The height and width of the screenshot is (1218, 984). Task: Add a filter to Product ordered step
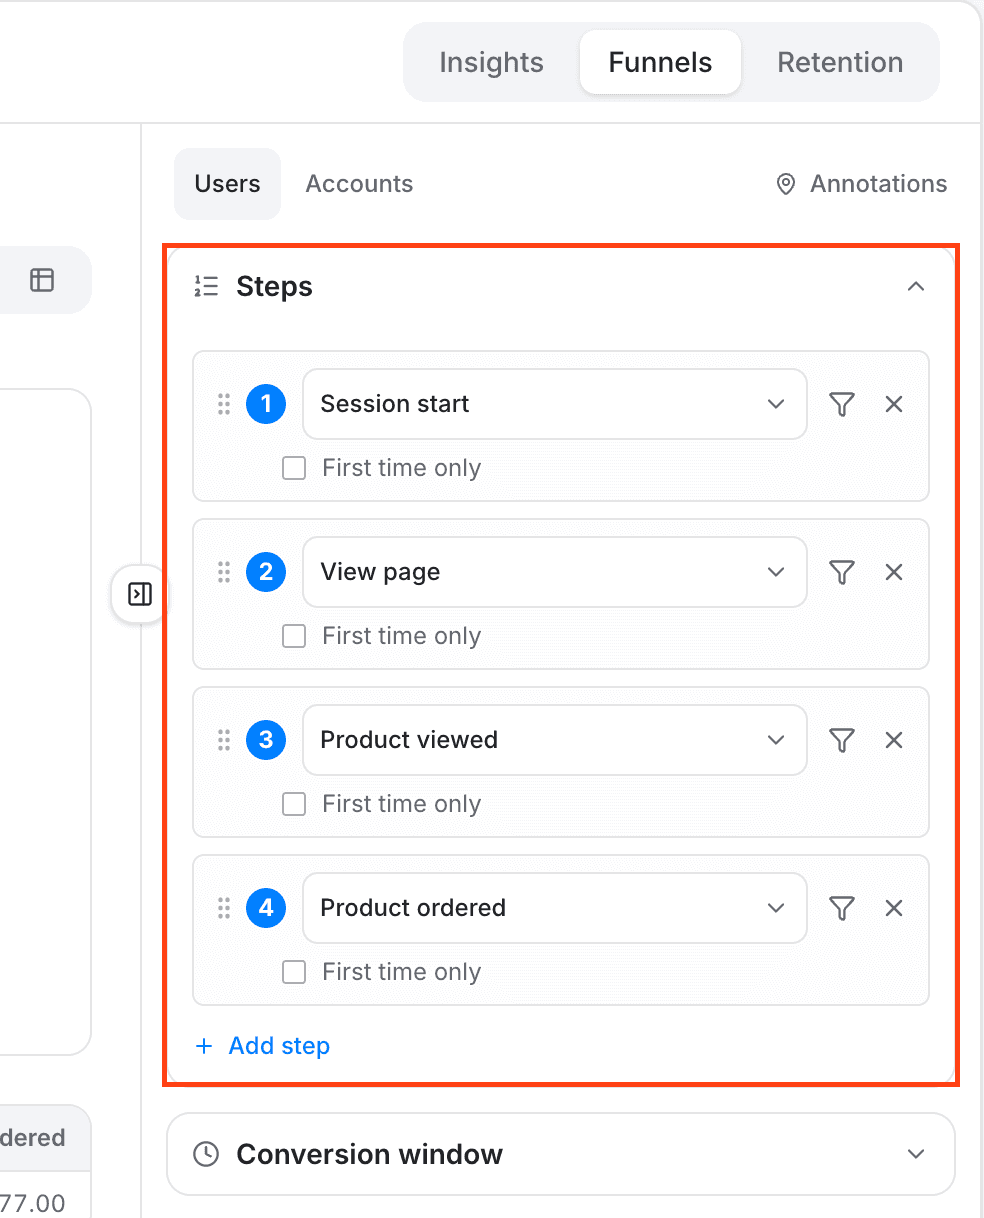click(x=842, y=908)
